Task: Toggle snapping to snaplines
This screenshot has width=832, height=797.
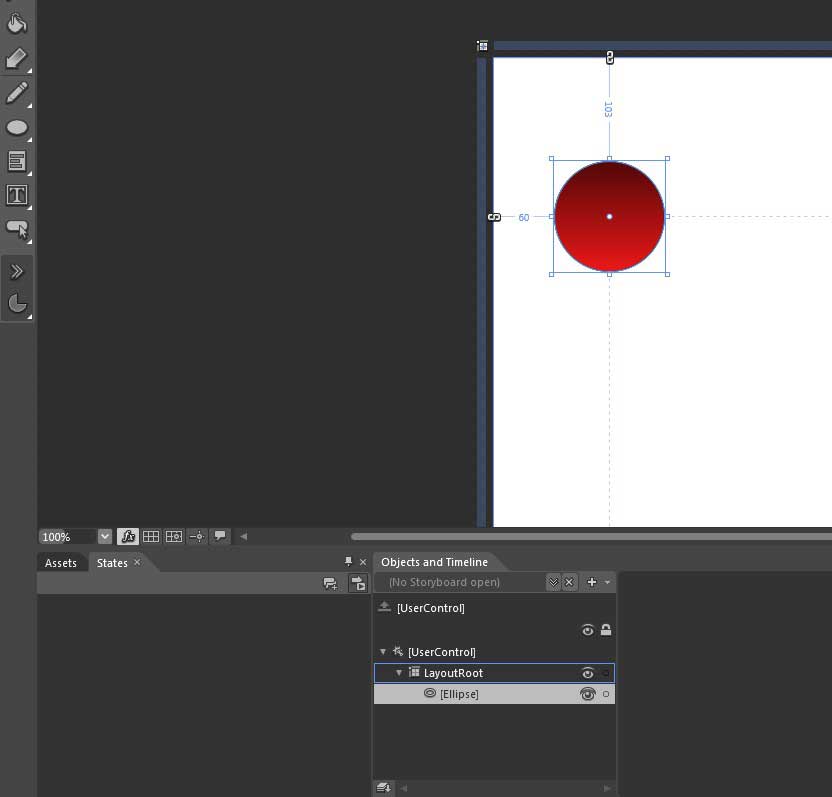Action: pos(197,536)
